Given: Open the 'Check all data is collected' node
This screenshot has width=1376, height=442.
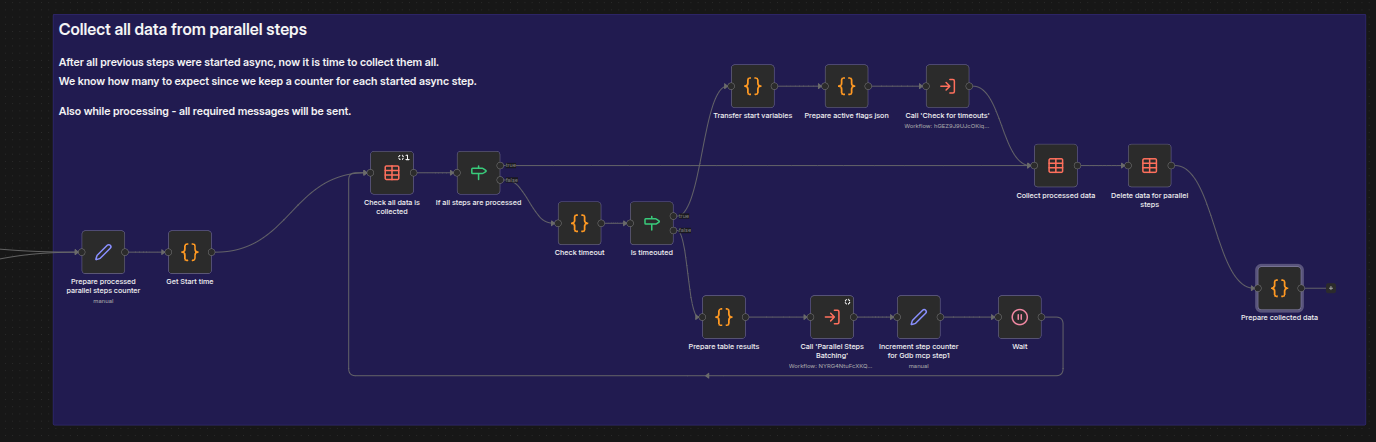Looking at the screenshot, I should 392,173.
